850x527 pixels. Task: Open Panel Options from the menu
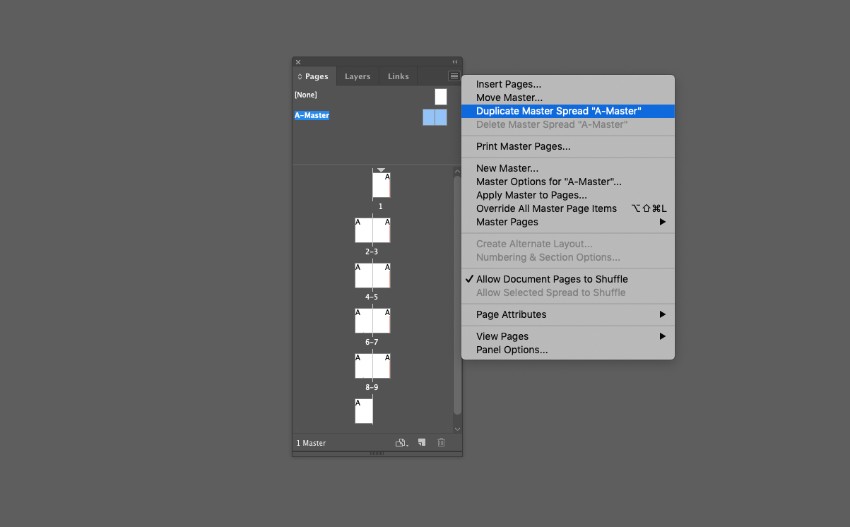(511, 350)
